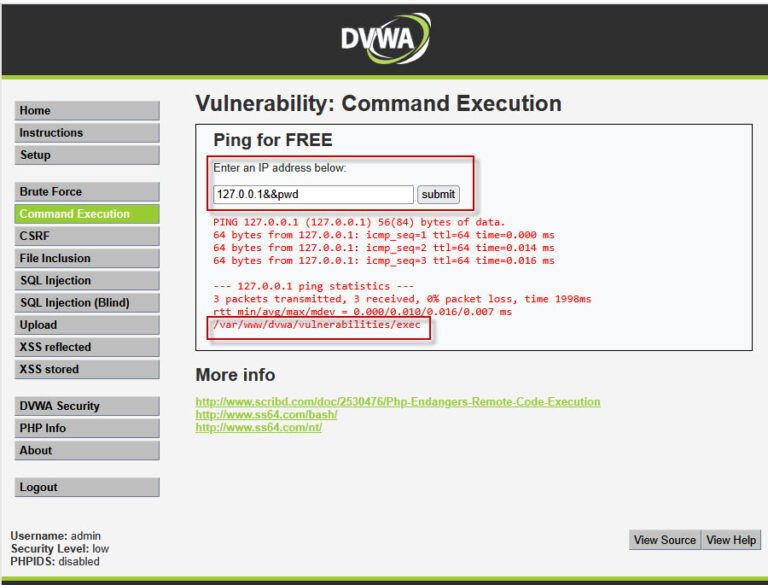
Task: Open the Home menu item
Action: 87,111
